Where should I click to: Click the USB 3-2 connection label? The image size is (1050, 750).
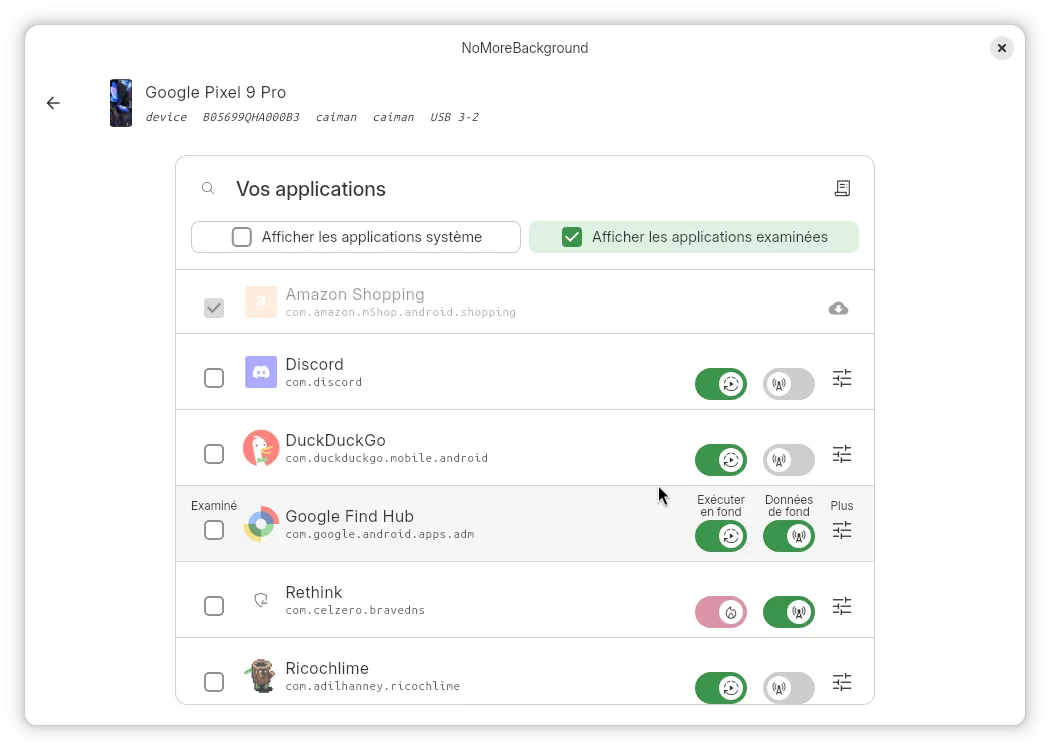(454, 117)
